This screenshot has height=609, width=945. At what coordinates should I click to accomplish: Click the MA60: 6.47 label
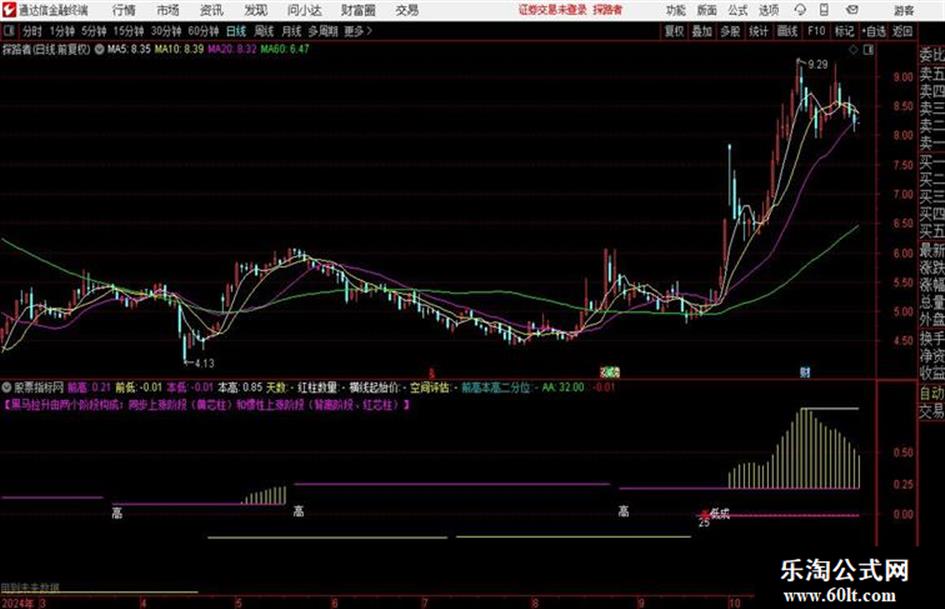(284, 49)
